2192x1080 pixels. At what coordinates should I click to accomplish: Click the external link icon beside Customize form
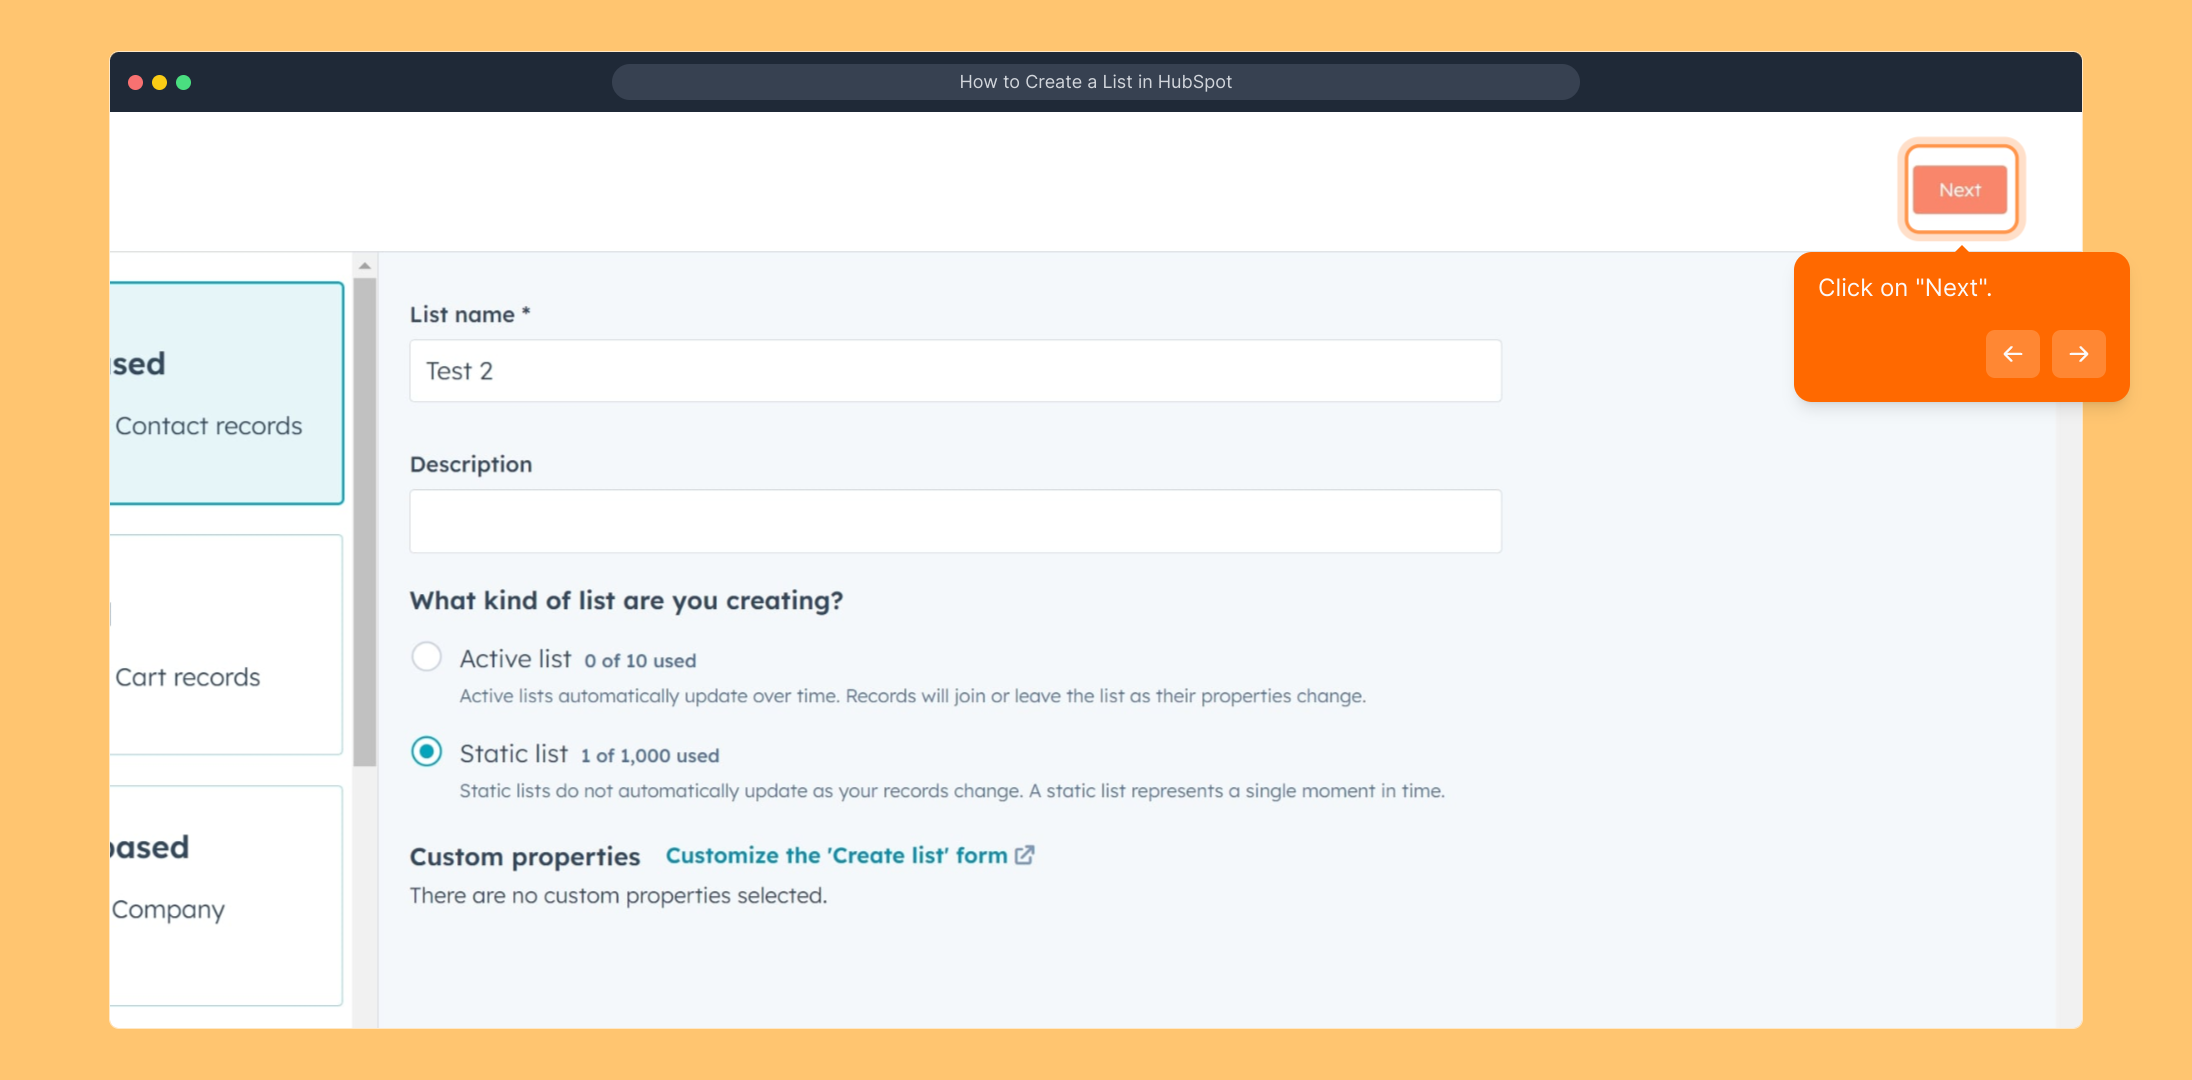pyautogui.click(x=1025, y=855)
